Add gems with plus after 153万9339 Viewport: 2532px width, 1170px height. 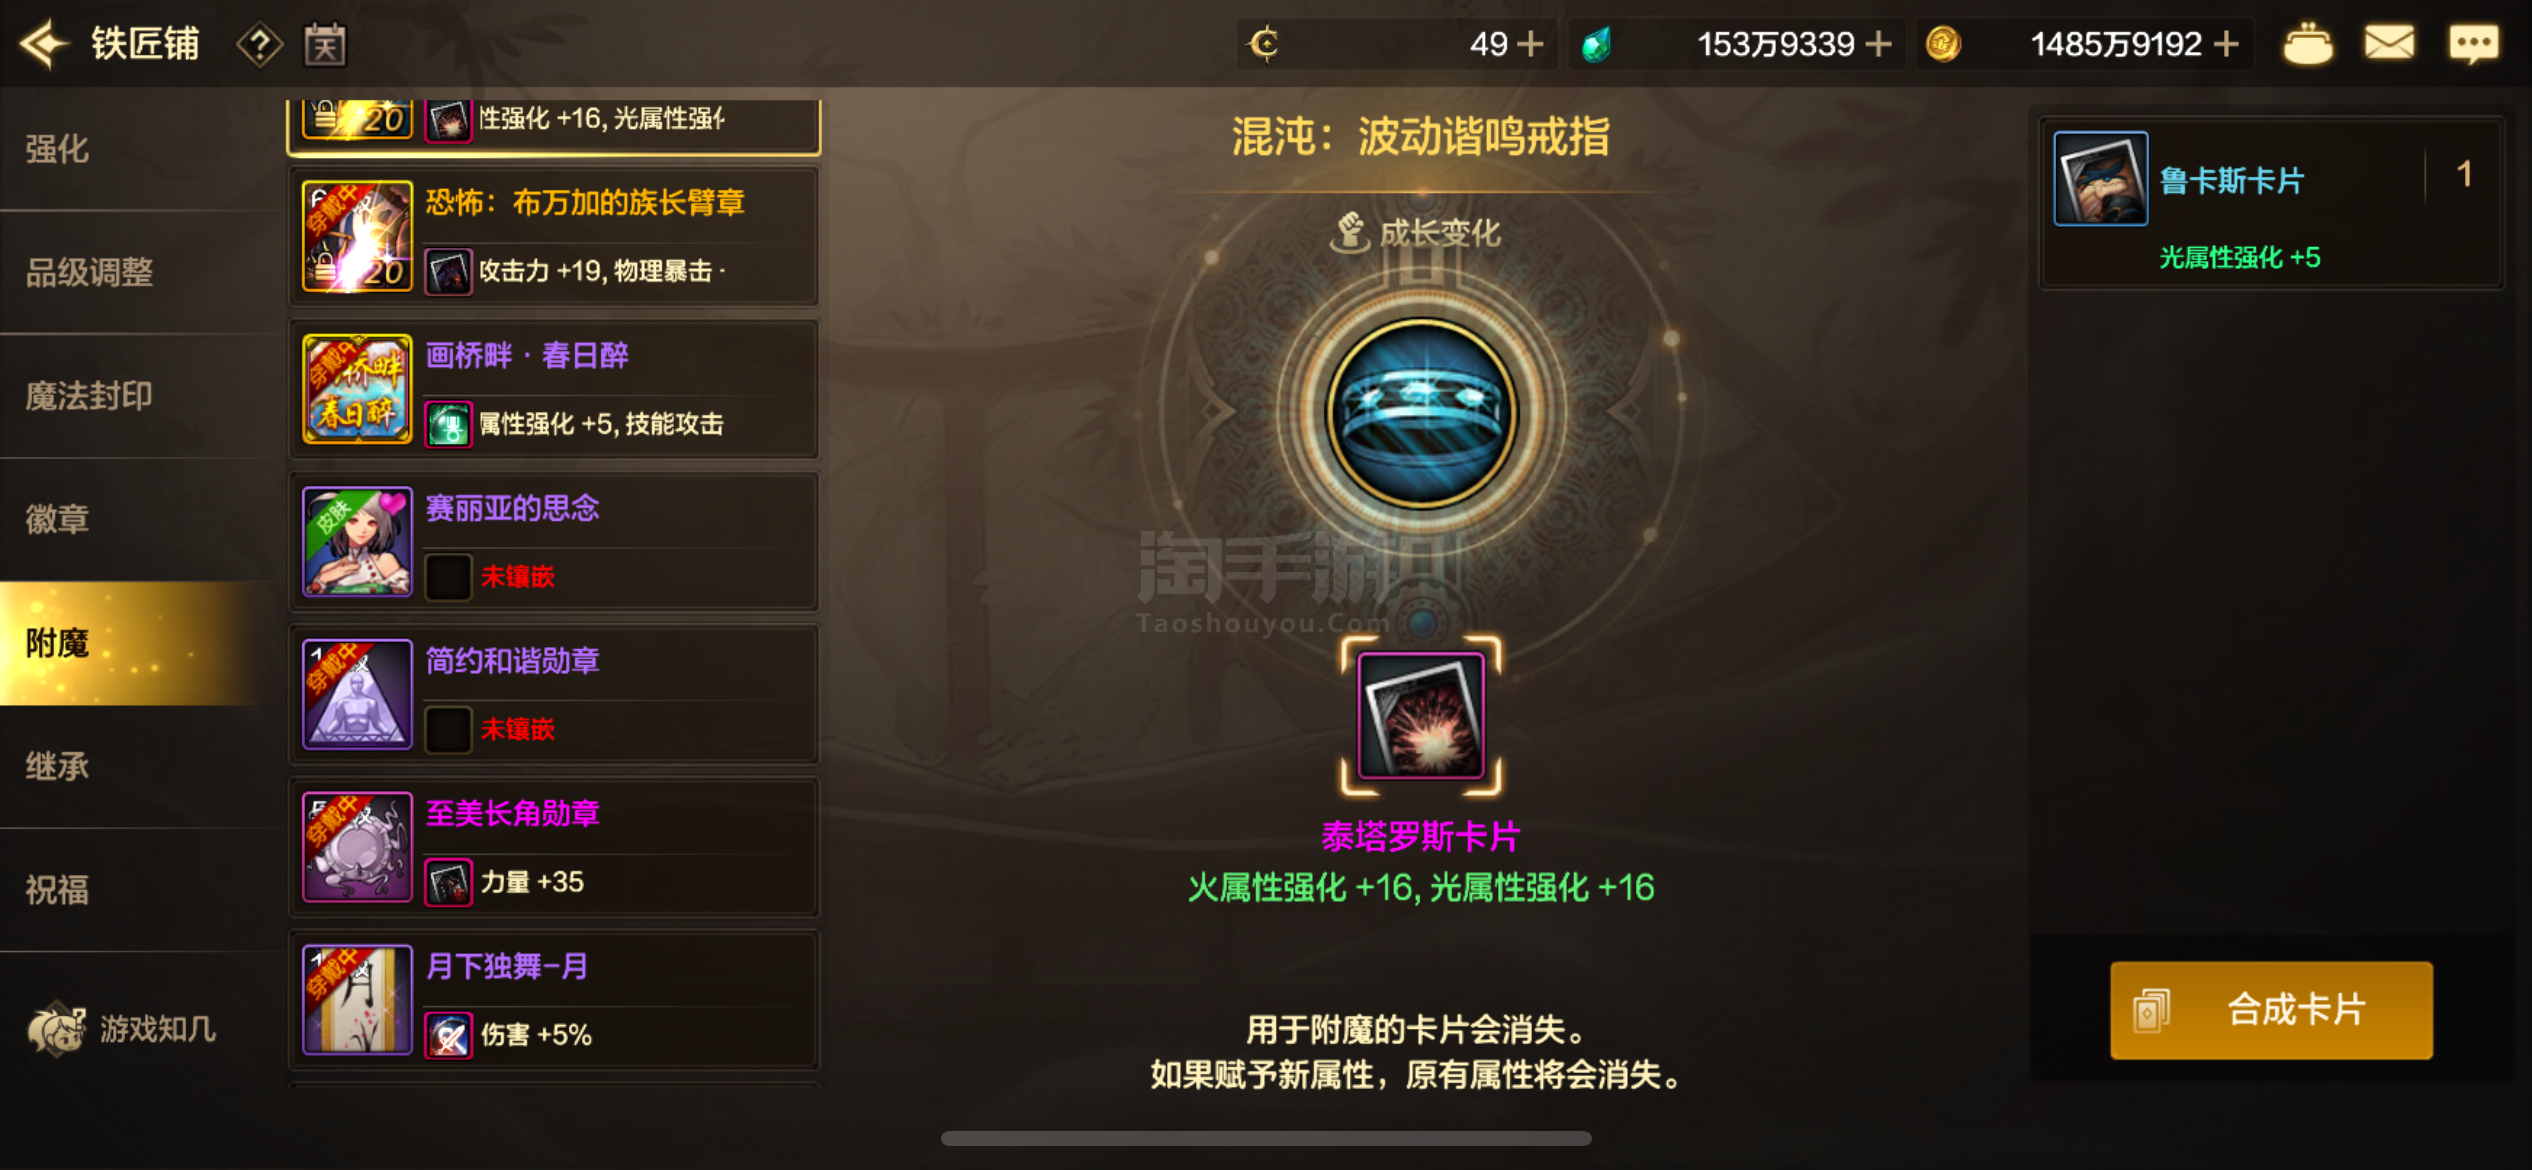click(x=1878, y=44)
